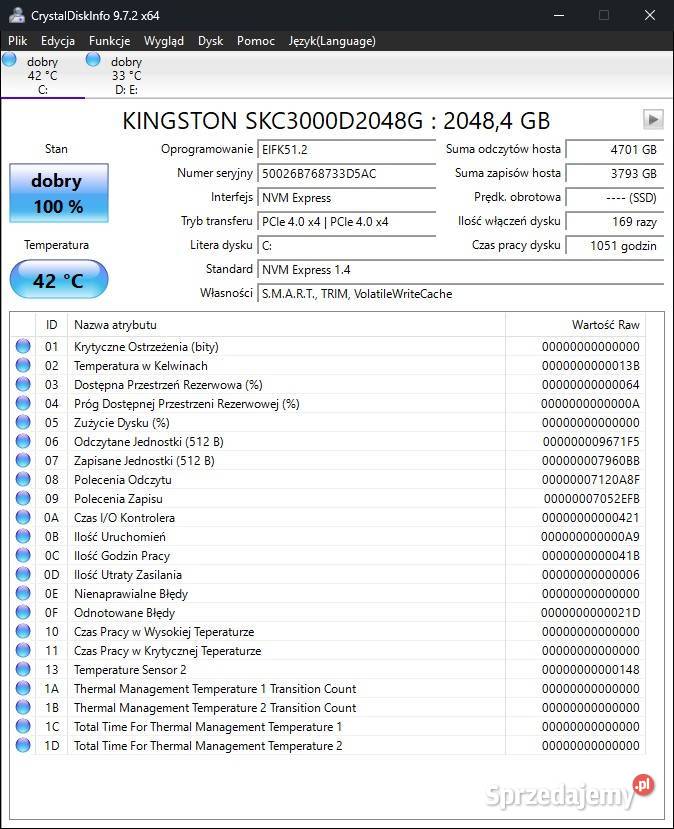Click raw value 00000009671F5
The width and height of the screenshot is (674, 829).
591,441
